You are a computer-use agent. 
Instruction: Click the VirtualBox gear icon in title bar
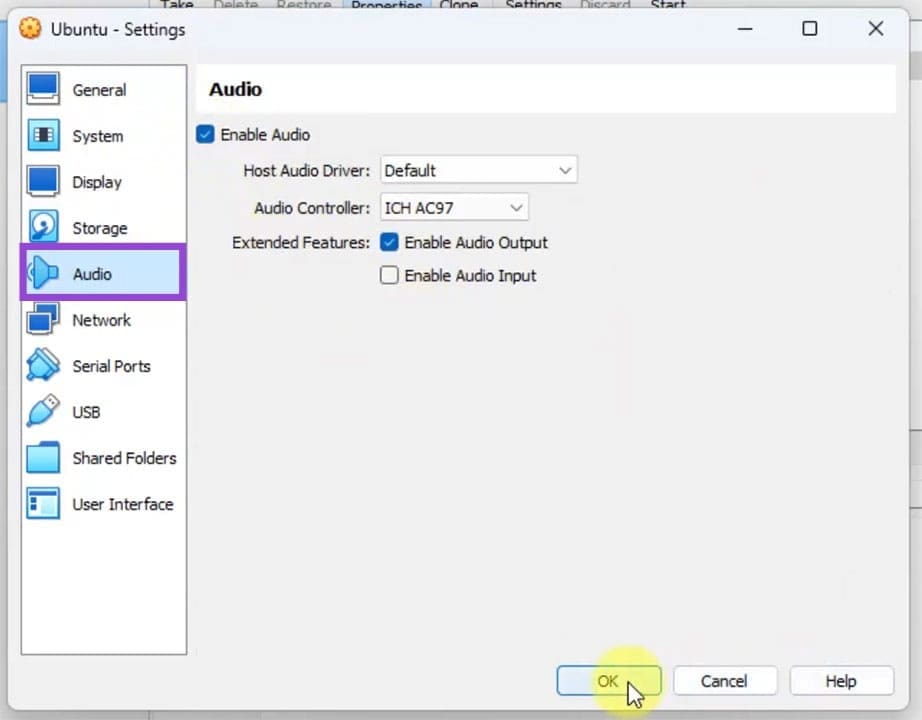tap(30, 28)
